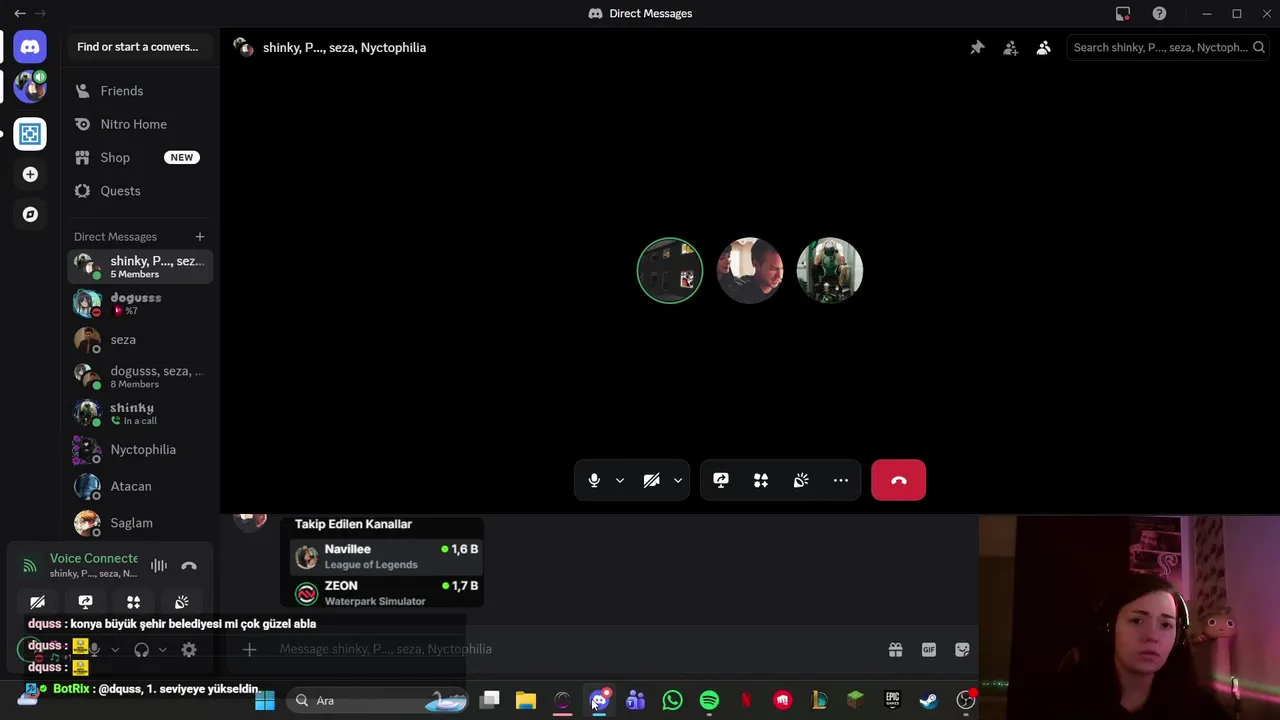
Task: Open ZEON Waterpark Simulator channel
Action: (x=386, y=593)
